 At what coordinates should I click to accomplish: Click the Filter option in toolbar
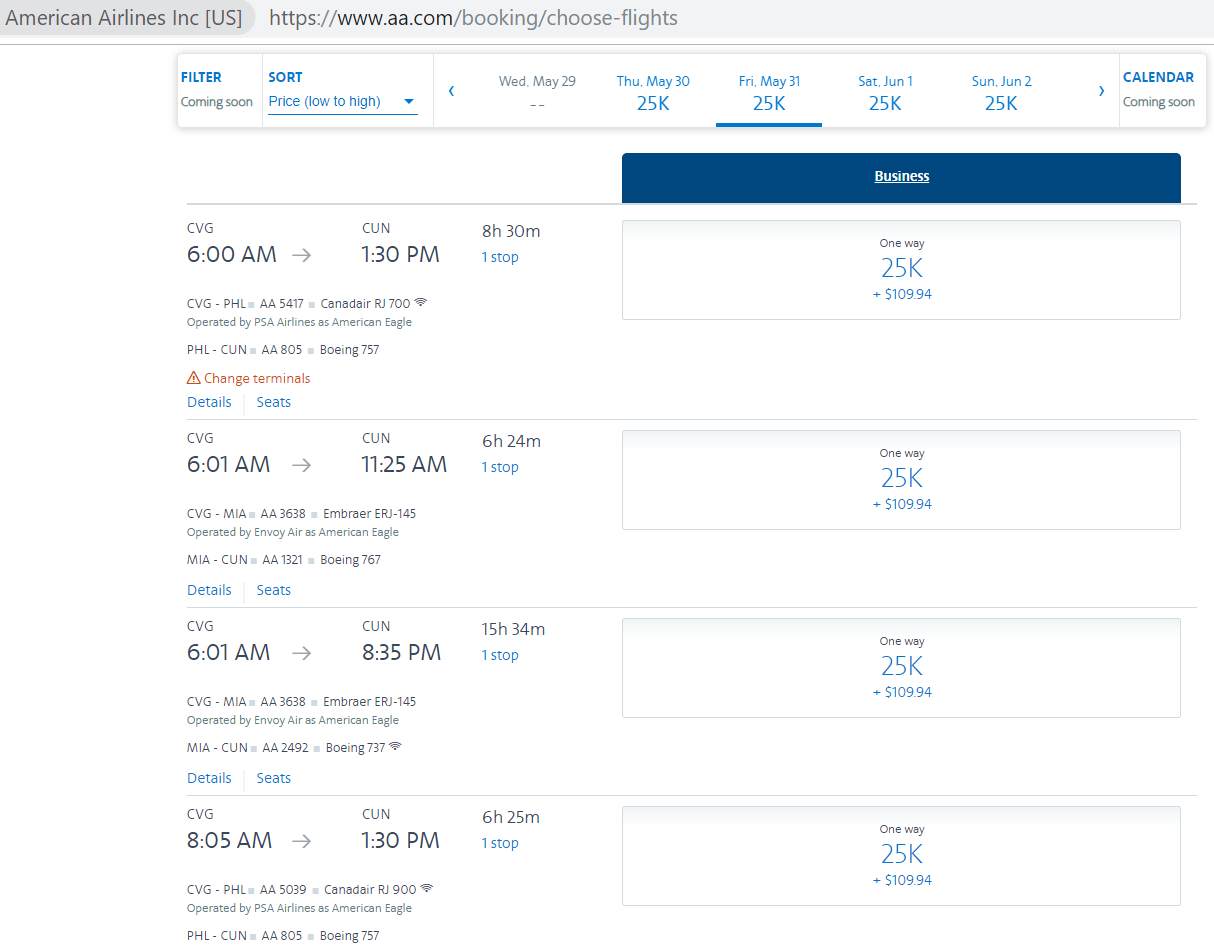pos(201,77)
